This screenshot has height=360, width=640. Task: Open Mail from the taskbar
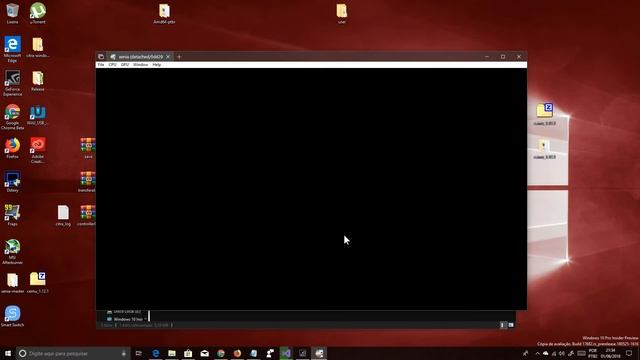204,353
